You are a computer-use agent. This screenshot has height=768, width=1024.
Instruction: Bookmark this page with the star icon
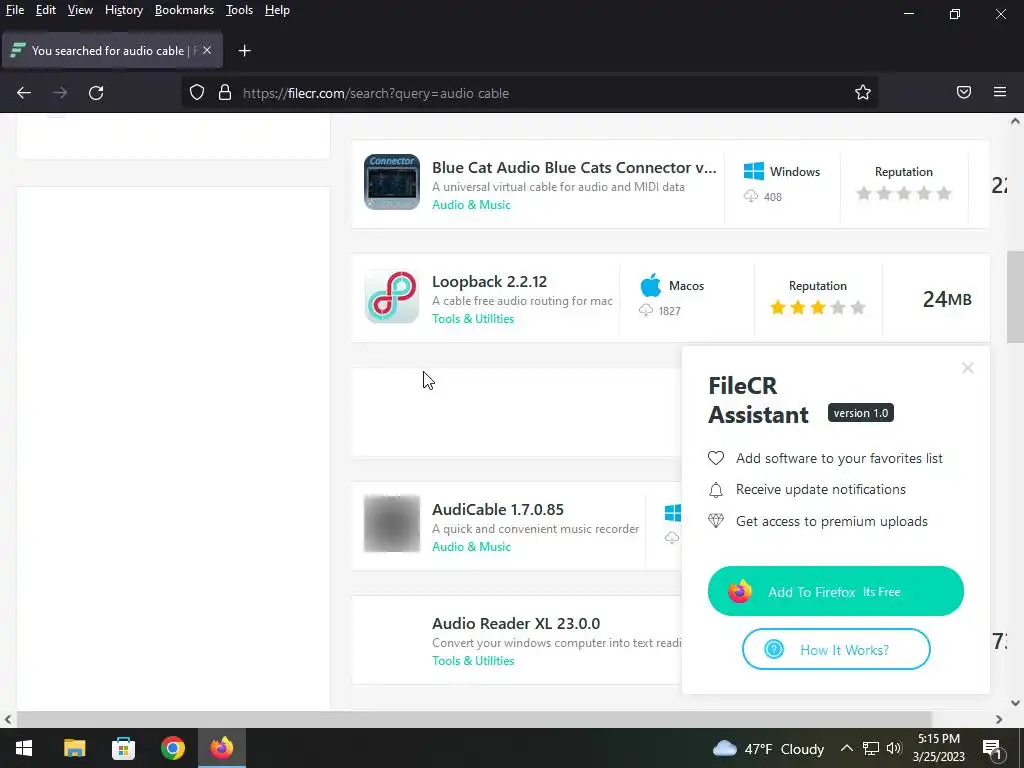pyautogui.click(x=863, y=93)
